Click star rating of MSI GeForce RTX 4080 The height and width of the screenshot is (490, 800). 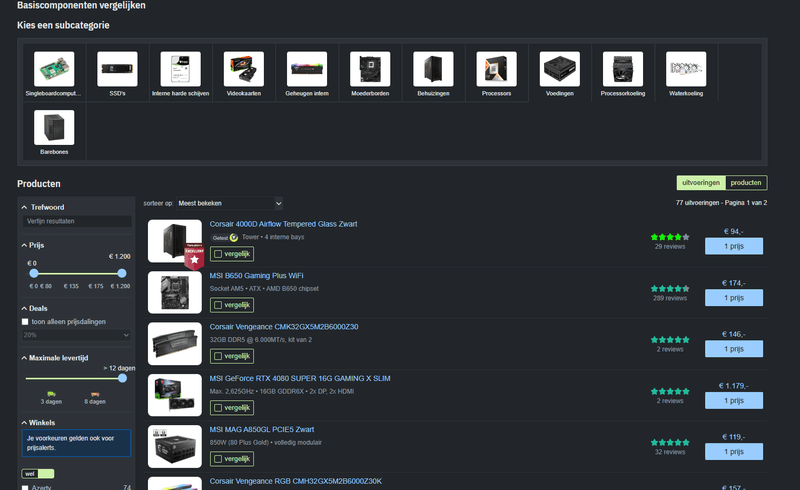coord(670,391)
